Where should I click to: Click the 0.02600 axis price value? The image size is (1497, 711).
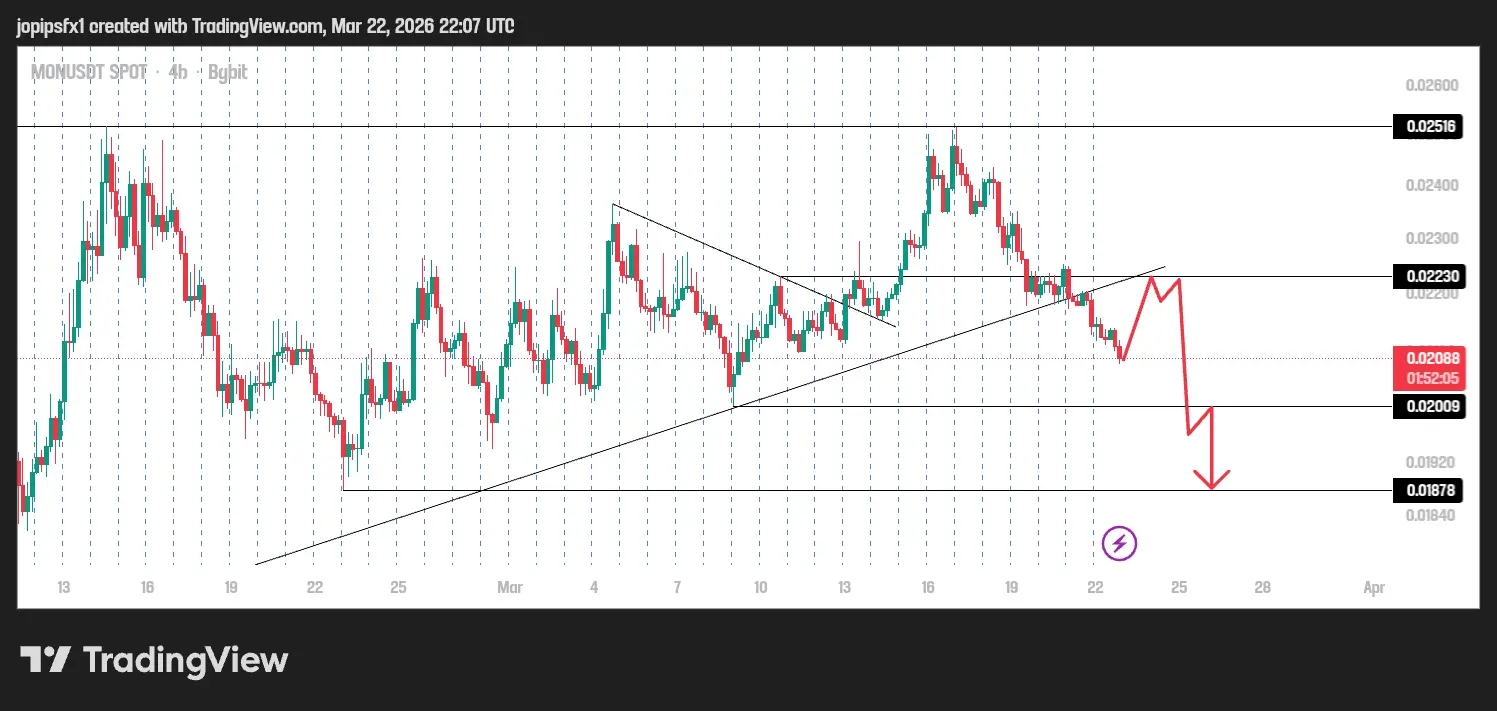coord(1430,85)
